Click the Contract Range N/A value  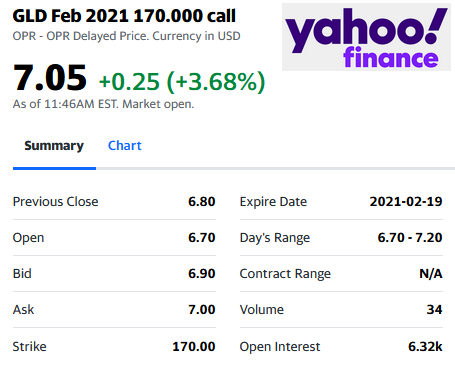coord(431,274)
